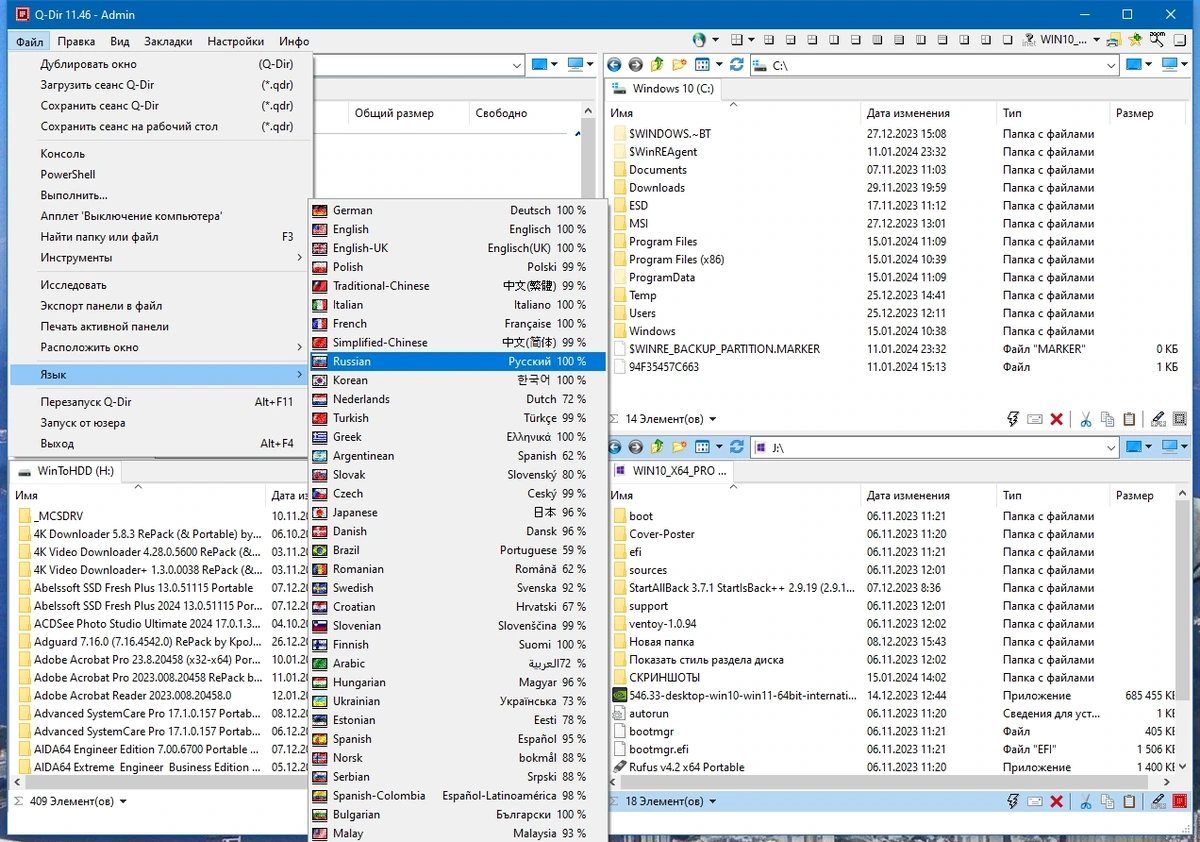This screenshot has width=1200, height=842.
Task: Click view mode icon in C:\ pane
Action: click(702, 65)
